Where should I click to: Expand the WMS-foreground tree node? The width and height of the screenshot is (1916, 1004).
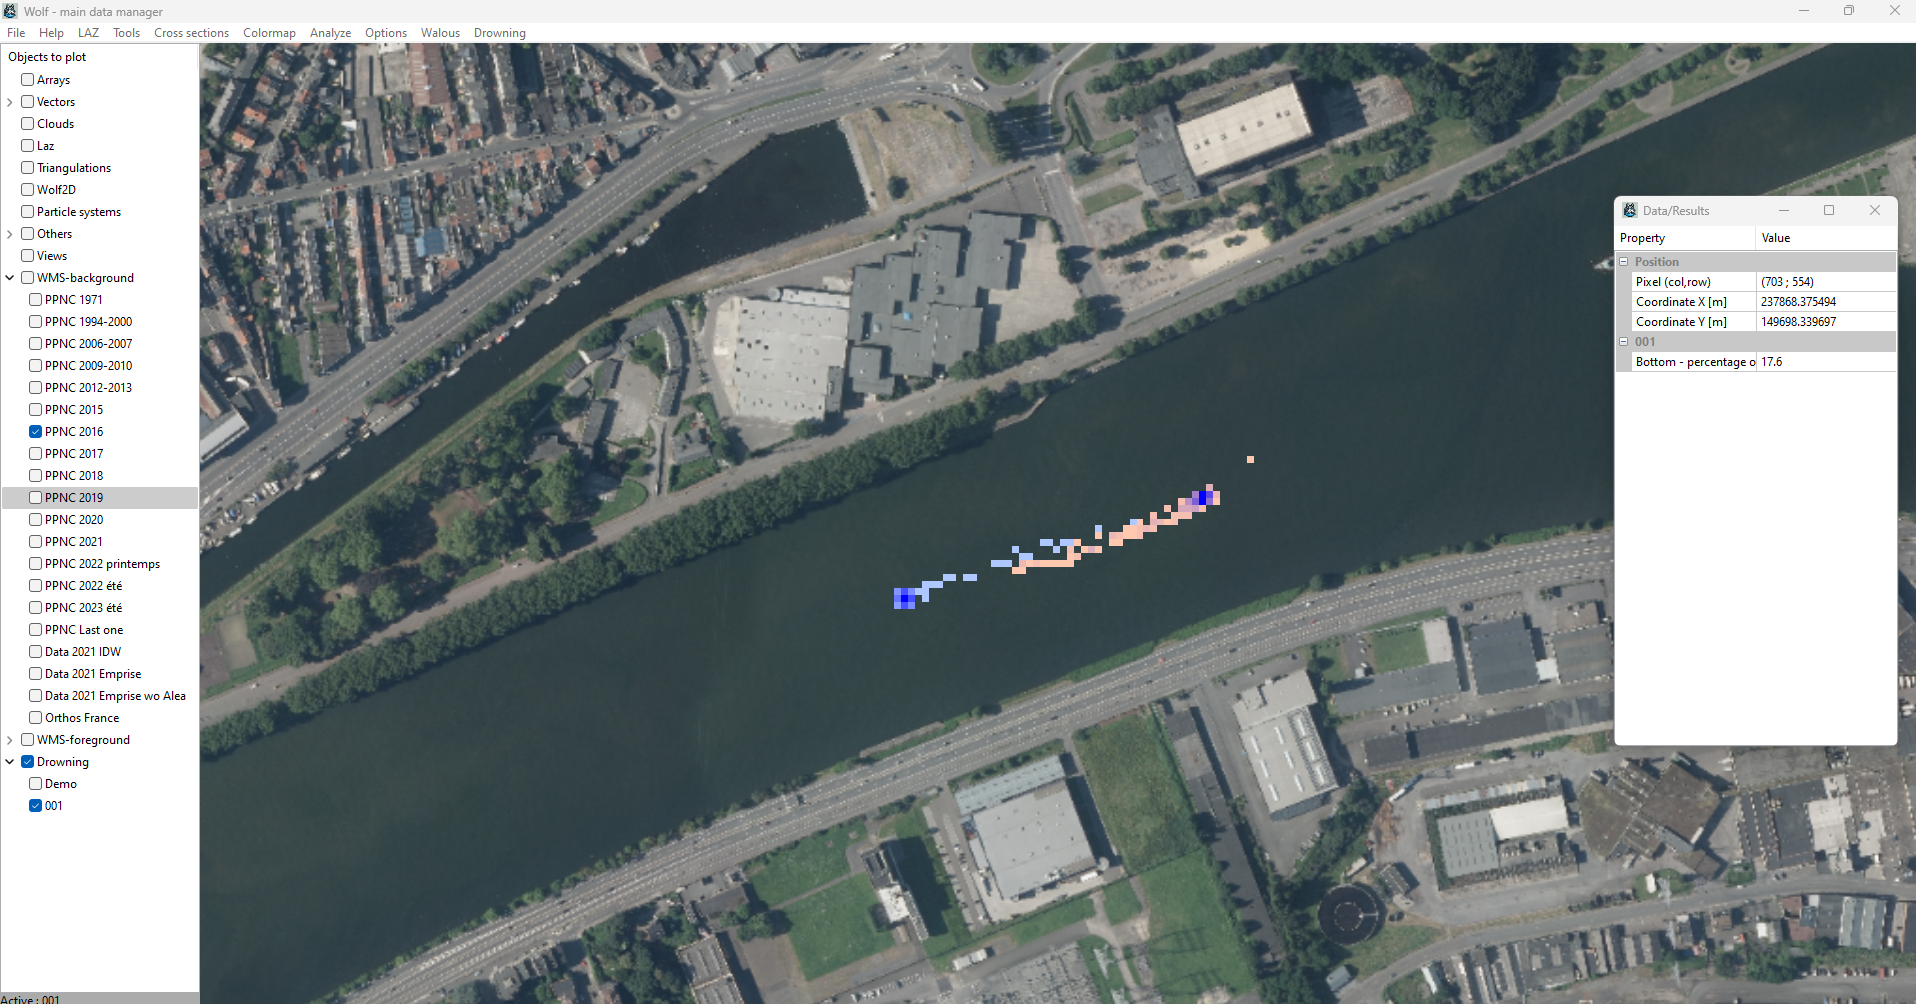tap(10, 740)
